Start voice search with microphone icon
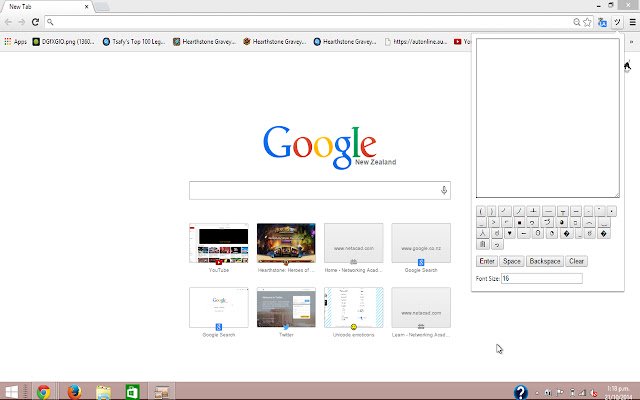Screen dimensions: 640x400 point(444,190)
